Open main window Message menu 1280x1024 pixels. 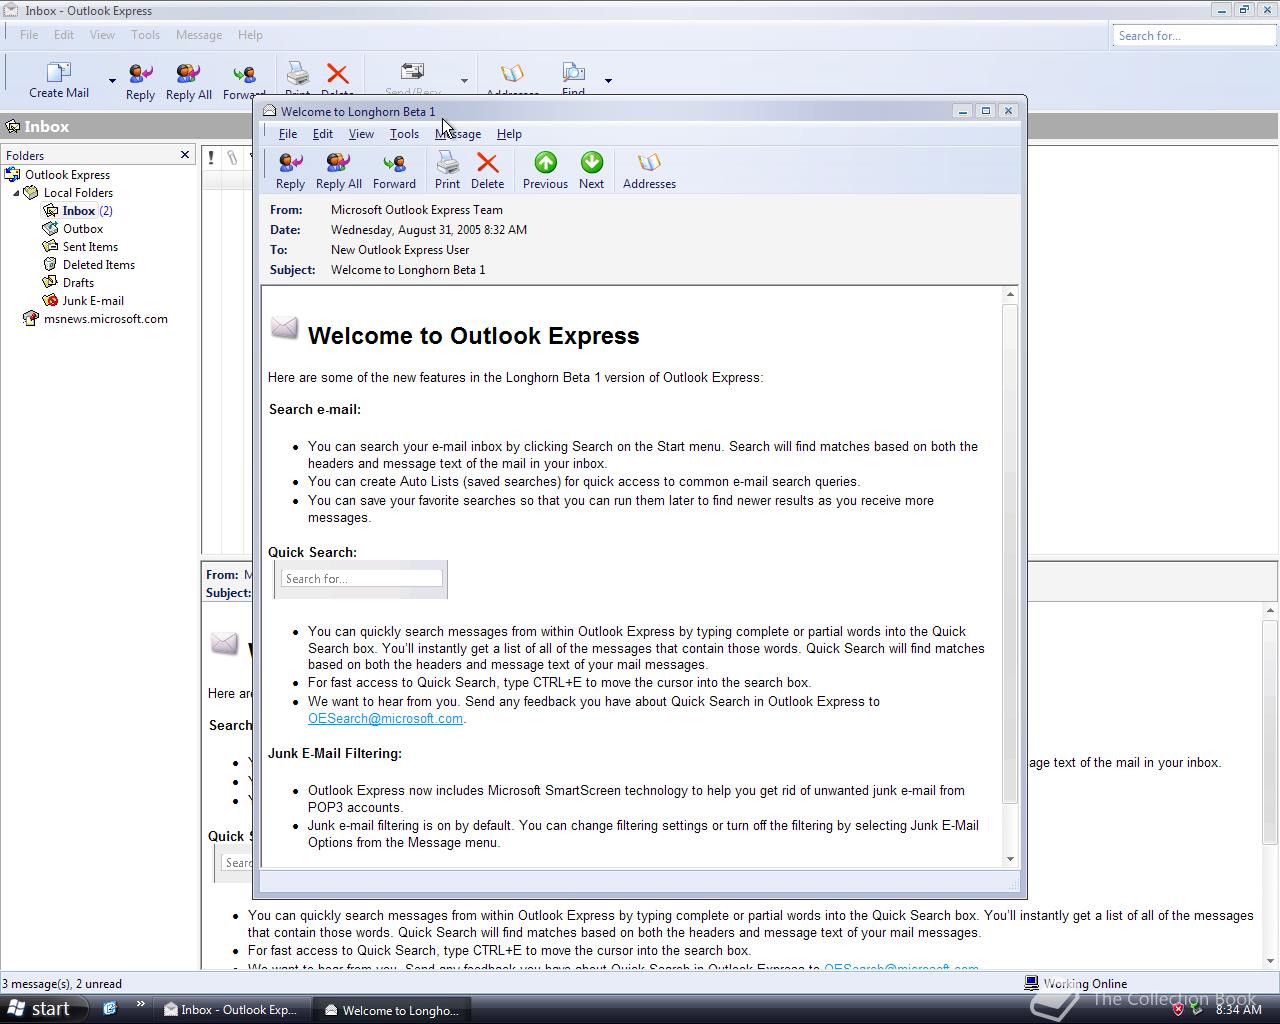click(x=199, y=35)
